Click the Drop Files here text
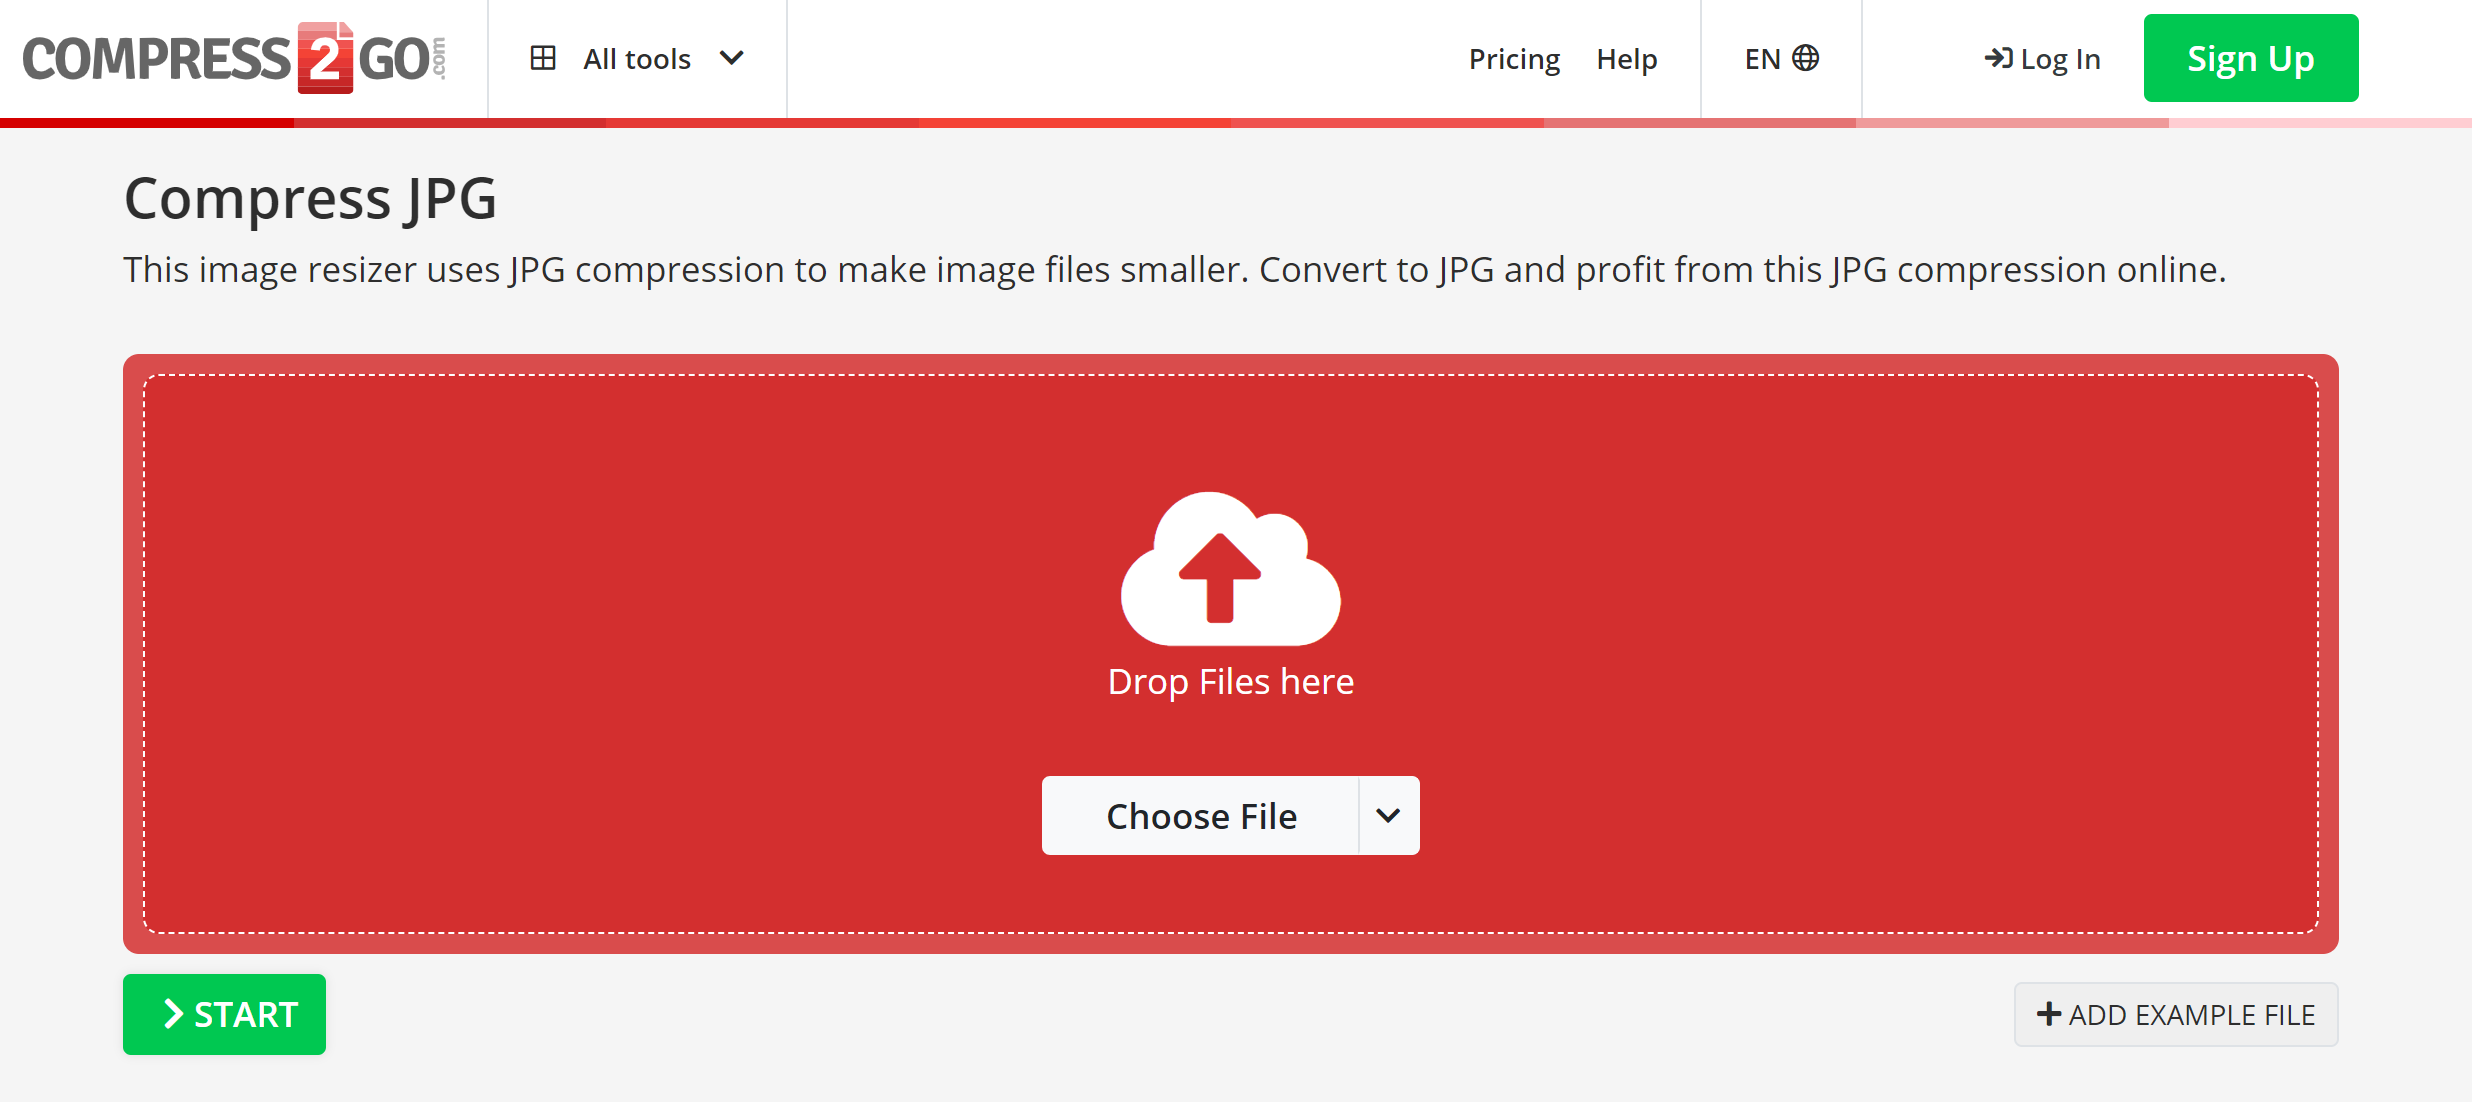The height and width of the screenshot is (1102, 2472). point(1230,682)
